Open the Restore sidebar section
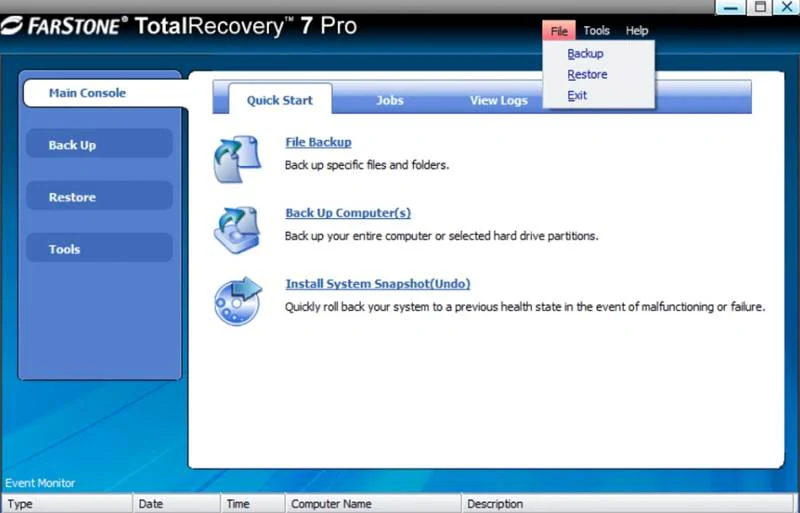Screen dimensions: 800x513 pos(99,197)
